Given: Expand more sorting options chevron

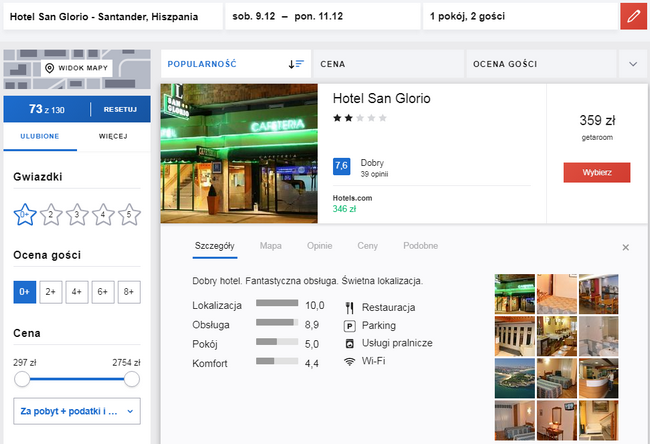Looking at the screenshot, I should 632,64.
